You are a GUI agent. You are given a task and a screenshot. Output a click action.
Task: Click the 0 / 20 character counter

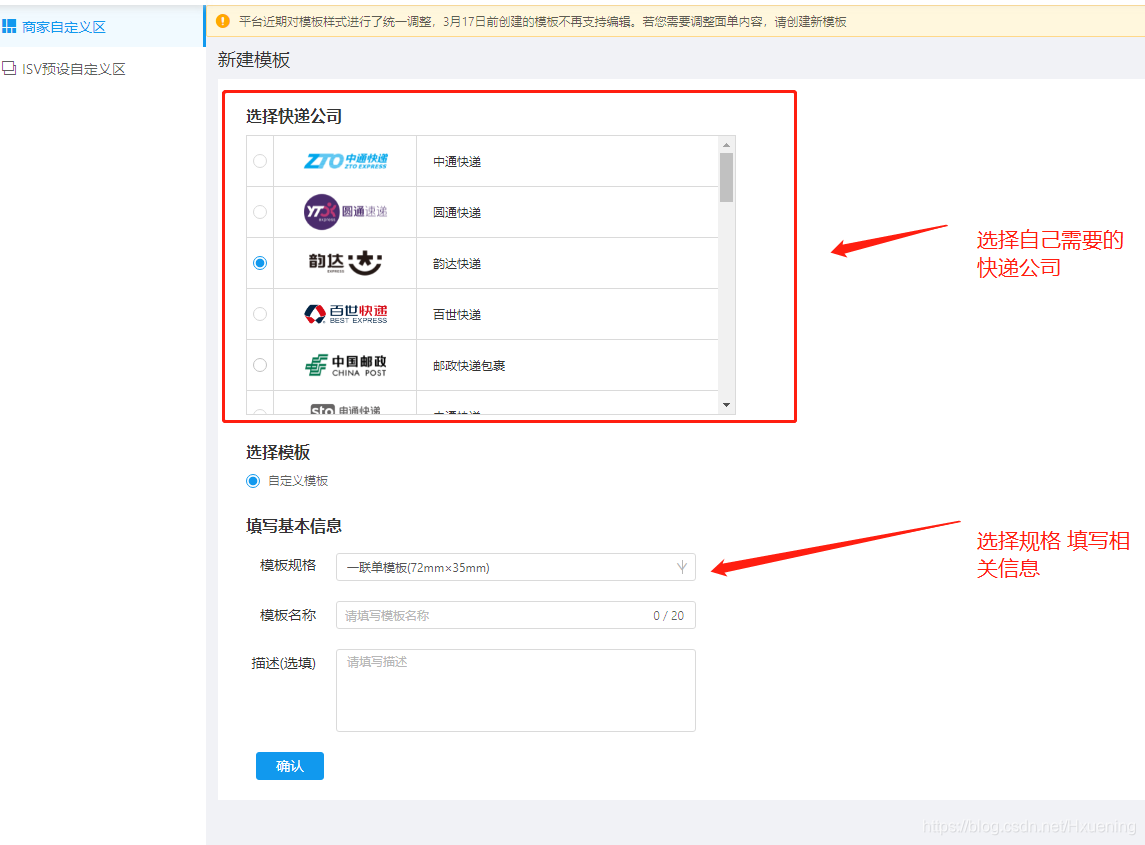(668, 616)
